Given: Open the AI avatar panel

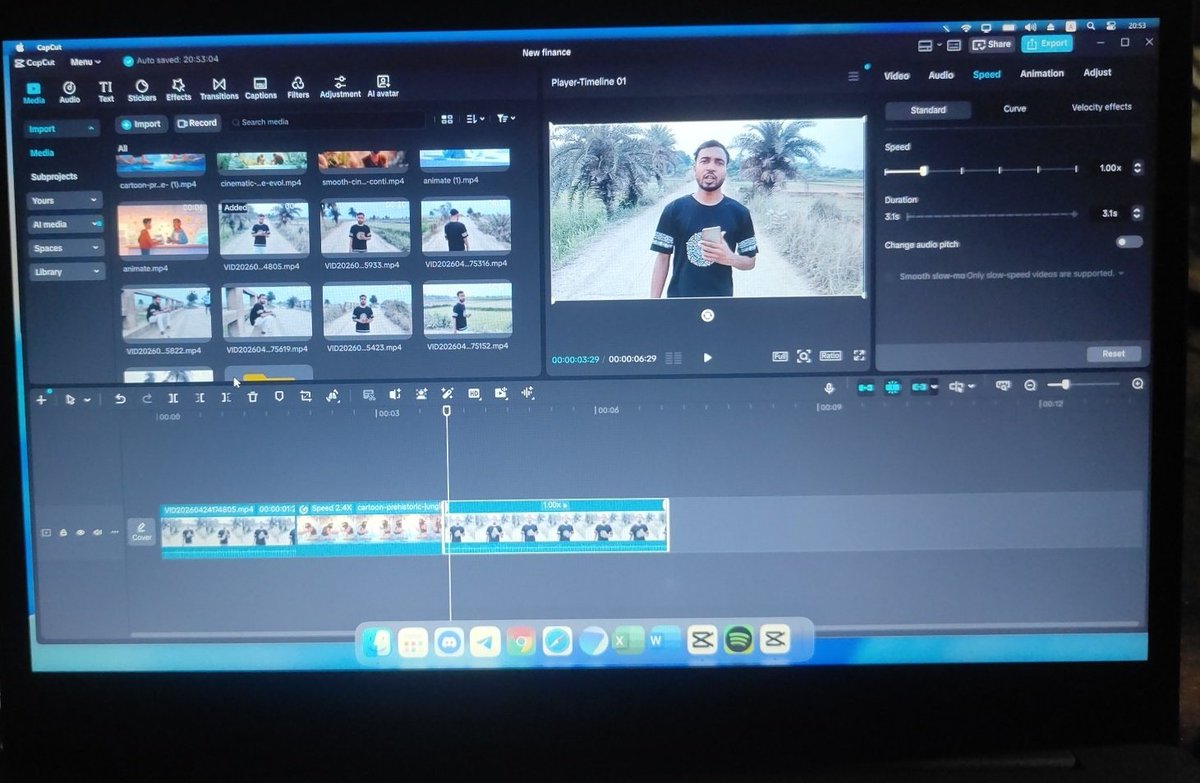Looking at the screenshot, I should click(383, 87).
